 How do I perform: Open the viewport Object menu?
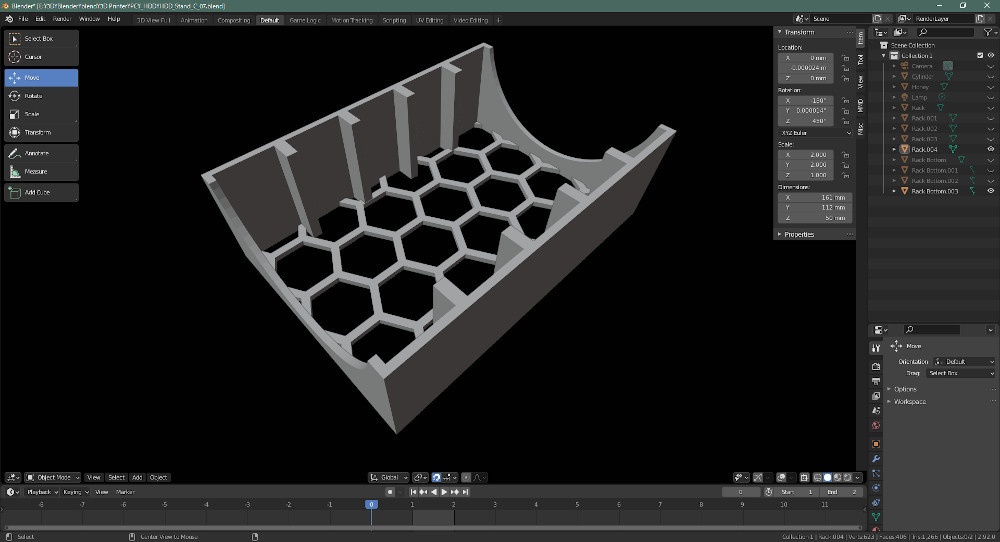coord(158,478)
